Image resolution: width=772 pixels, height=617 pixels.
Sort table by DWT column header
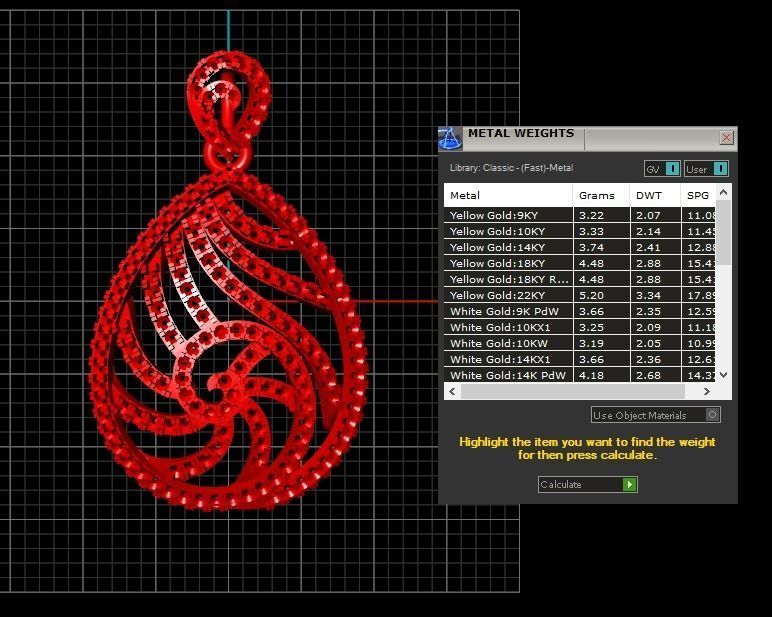(x=655, y=195)
